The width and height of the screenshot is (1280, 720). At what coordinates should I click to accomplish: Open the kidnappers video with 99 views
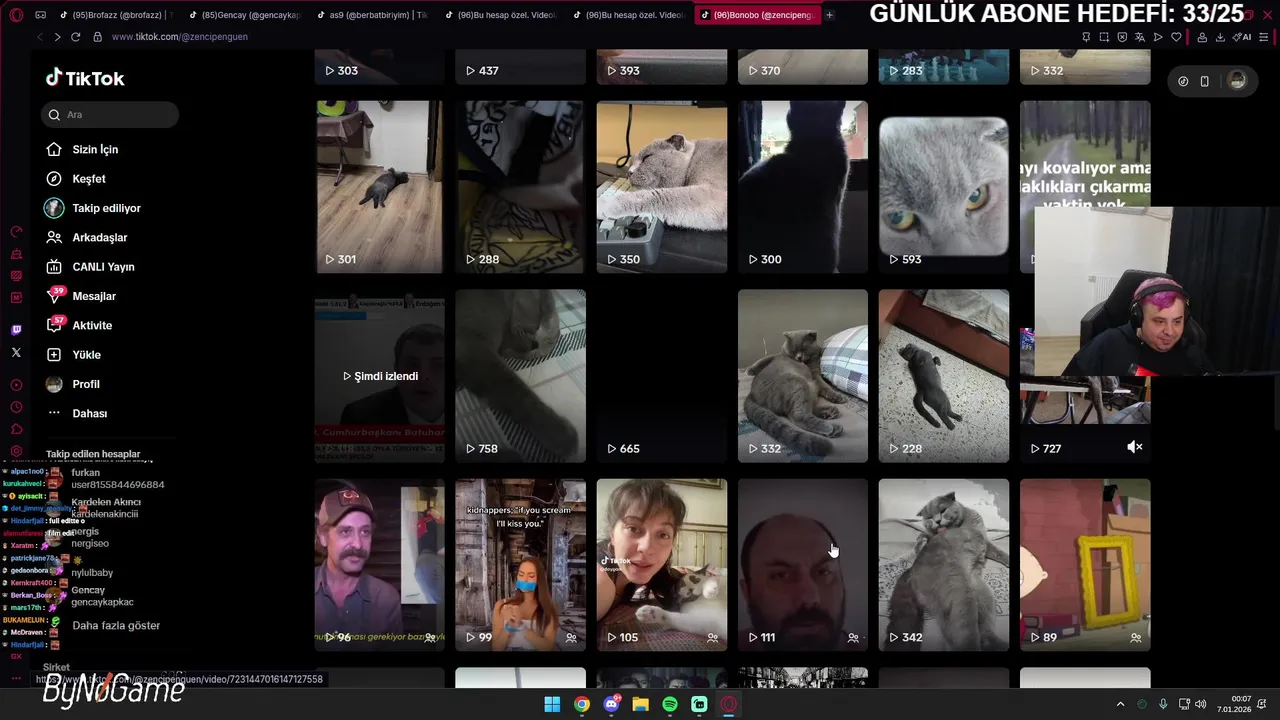(520, 565)
